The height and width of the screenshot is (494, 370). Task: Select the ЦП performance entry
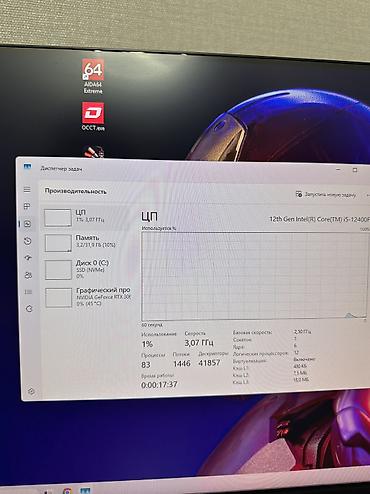88,218
